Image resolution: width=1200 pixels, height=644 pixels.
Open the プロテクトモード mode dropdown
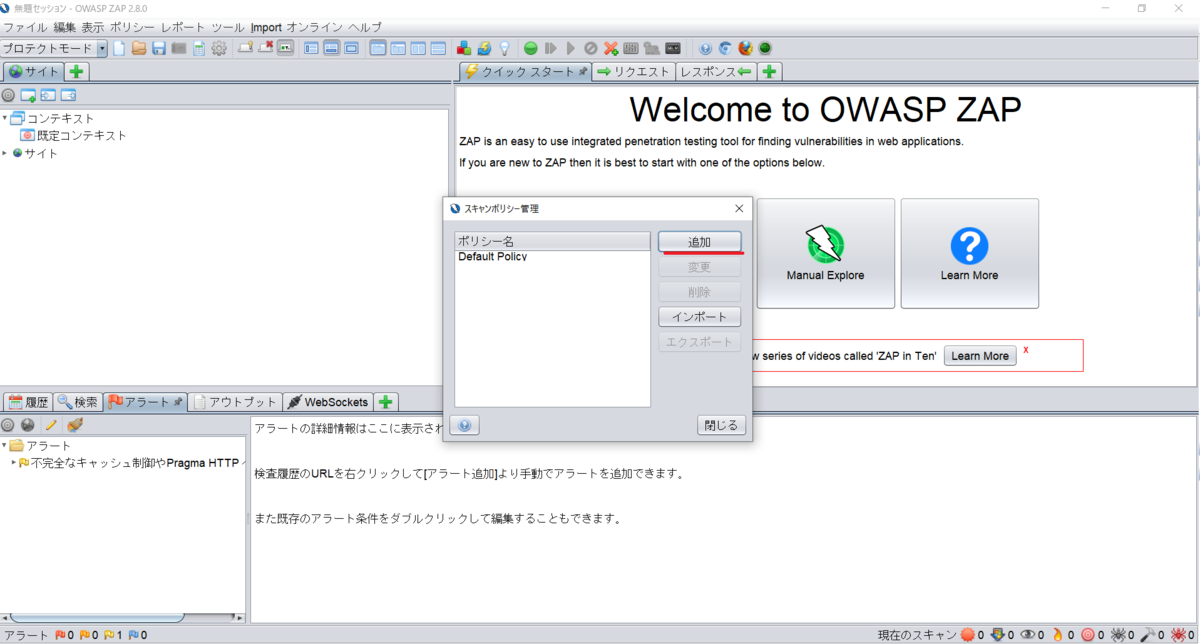pos(54,48)
